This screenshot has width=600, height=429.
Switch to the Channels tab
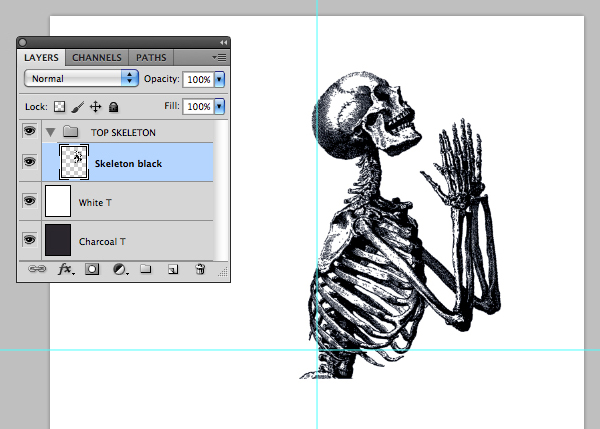point(97,58)
